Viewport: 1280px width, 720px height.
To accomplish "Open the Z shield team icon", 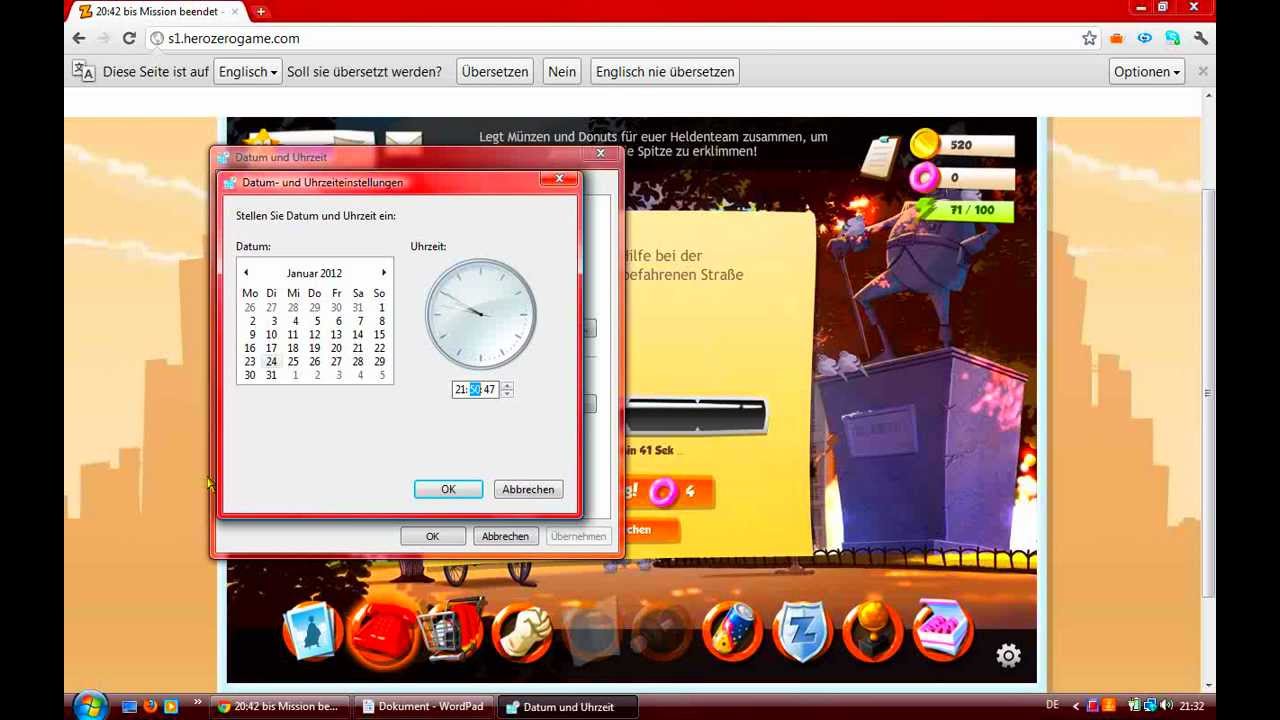I will click(802, 631).
